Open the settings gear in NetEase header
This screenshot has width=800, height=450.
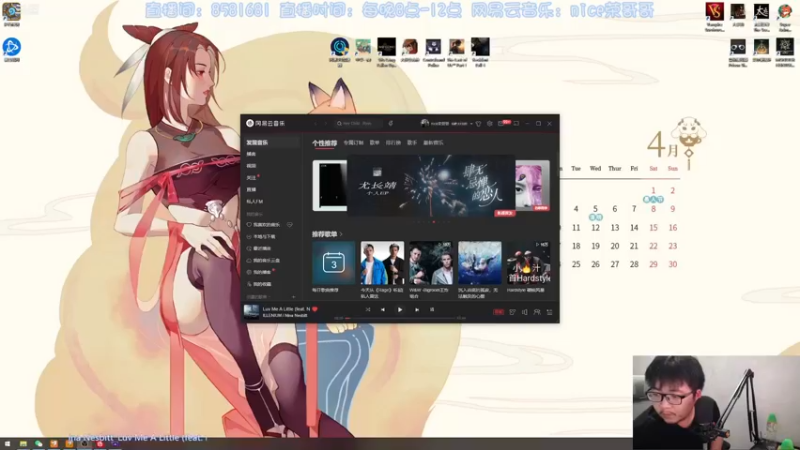click(489, 123)
